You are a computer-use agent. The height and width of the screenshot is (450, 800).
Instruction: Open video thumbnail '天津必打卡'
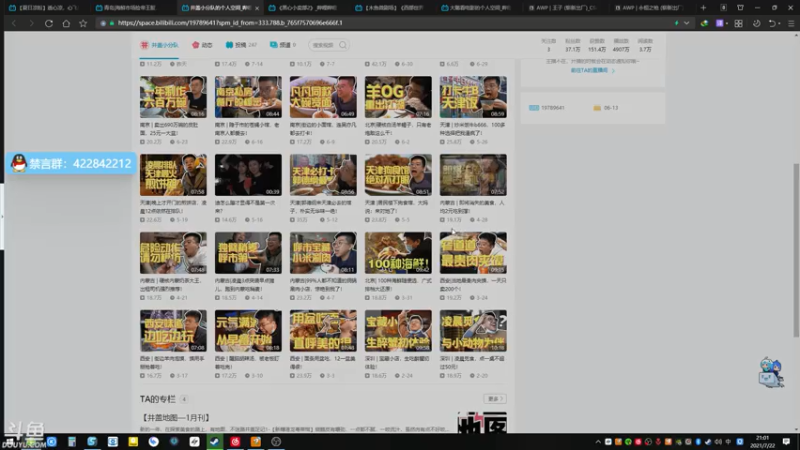coord(323,175)
